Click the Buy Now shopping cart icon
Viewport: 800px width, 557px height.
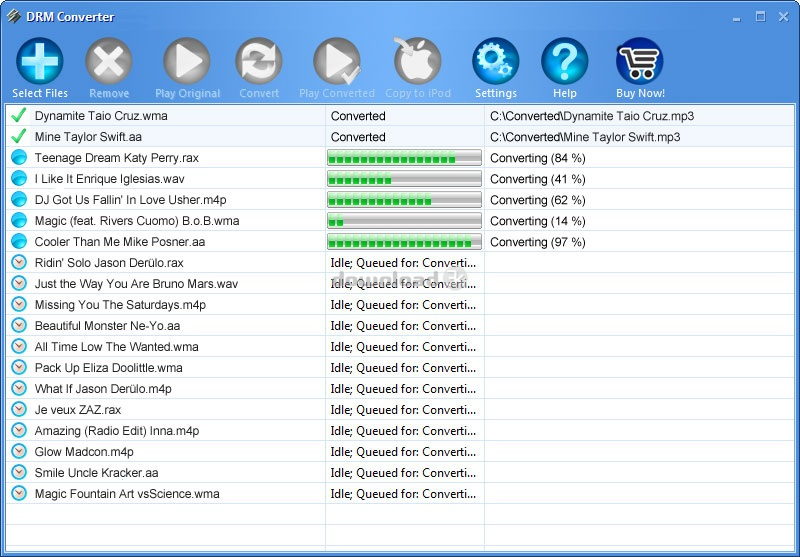click(x=640, y=62)
